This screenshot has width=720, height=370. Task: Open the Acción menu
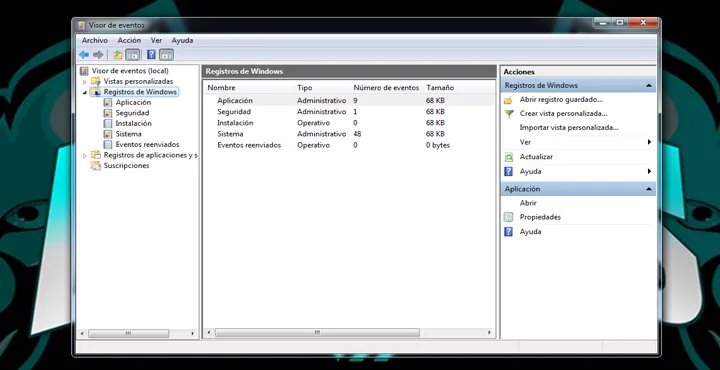point(129,40)
